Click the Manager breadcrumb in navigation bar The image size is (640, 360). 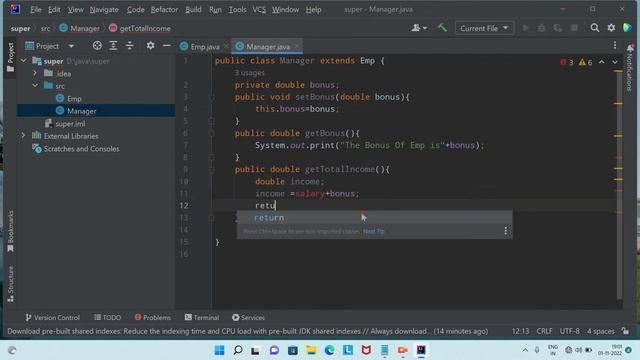point(80,28)
